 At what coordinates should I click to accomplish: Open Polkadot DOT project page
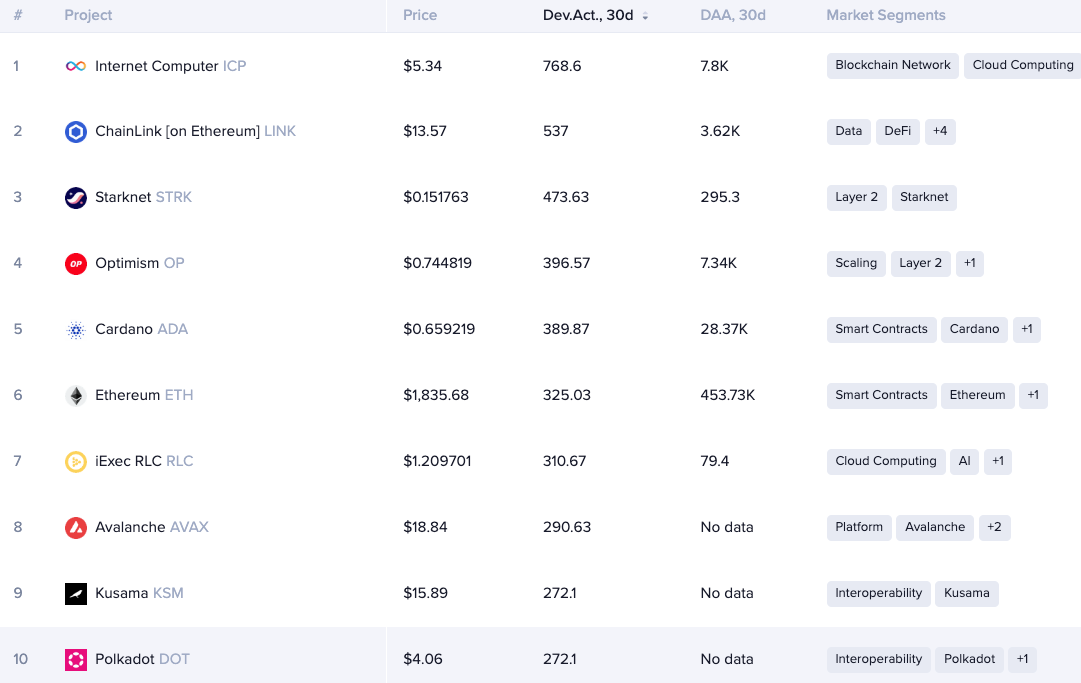tap(142, 660)
